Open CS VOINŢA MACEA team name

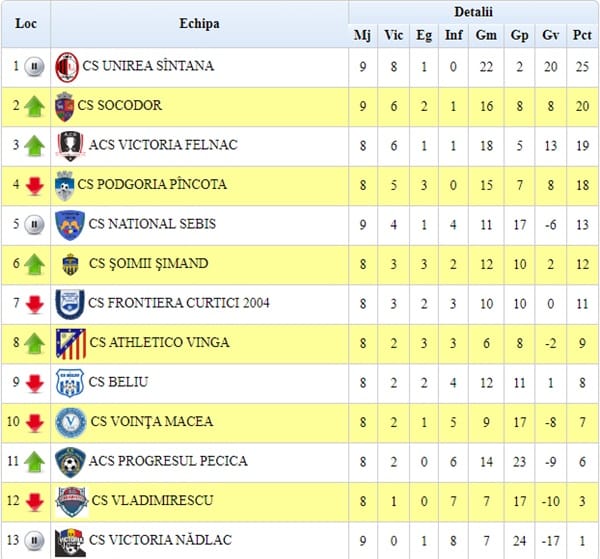(x=152, y=422)
